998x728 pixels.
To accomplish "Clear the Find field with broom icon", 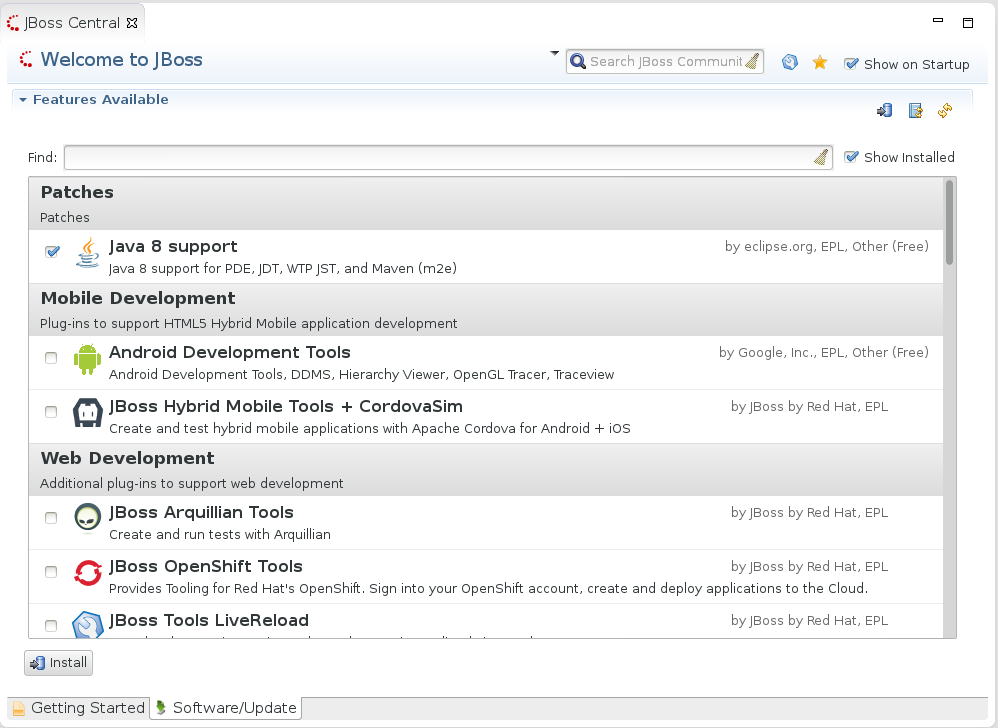I will pyautogui.click(x=820, y=157).
